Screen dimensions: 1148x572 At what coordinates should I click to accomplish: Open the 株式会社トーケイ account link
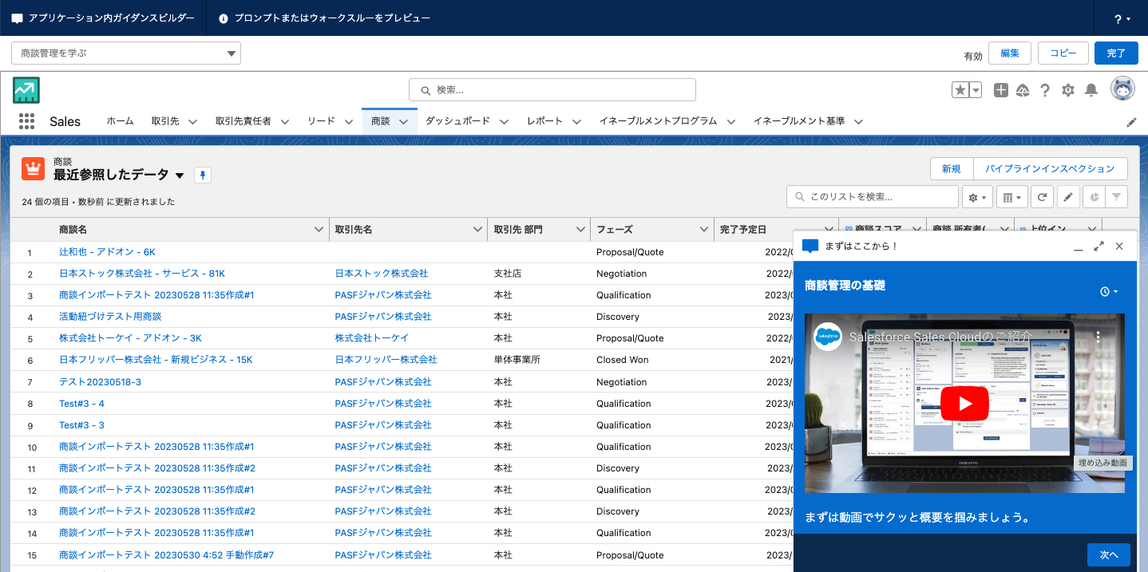(371, 338)
